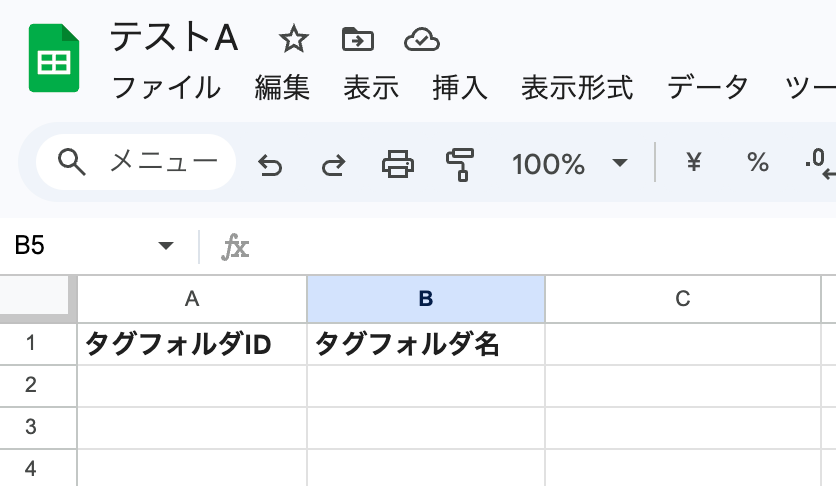
Task: Select the paint format roller tool
Action: click(x=461, y=163)
